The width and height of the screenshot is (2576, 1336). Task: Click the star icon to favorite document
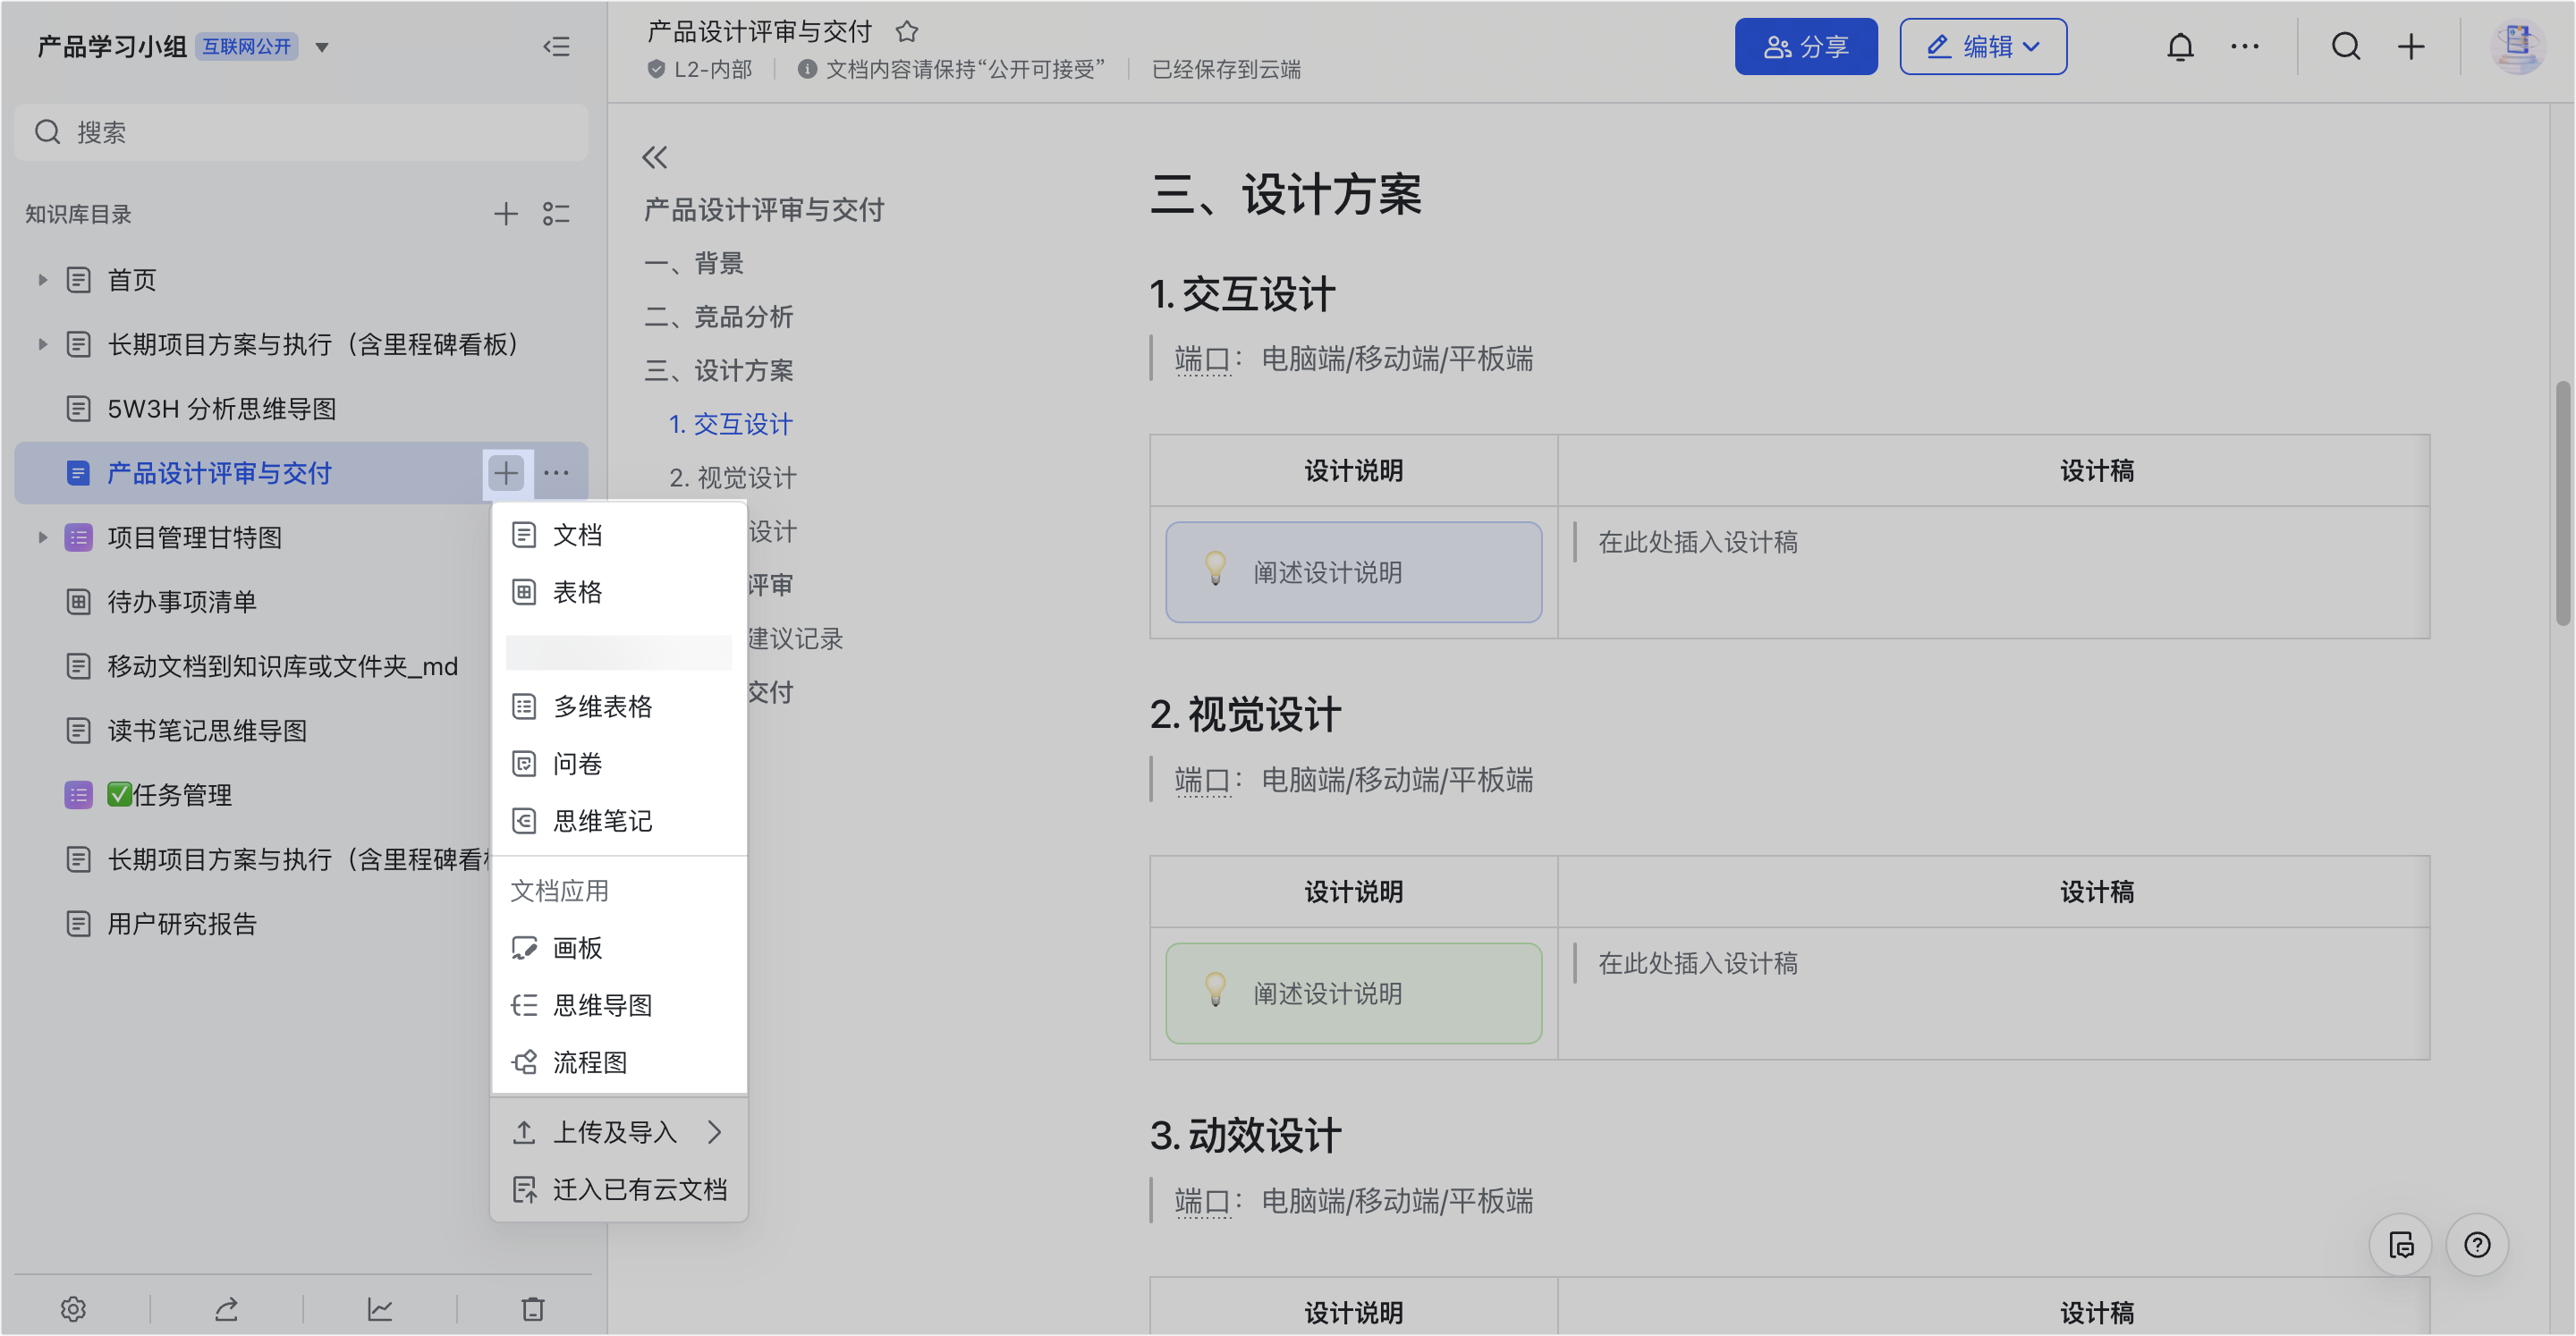point(906,32)
